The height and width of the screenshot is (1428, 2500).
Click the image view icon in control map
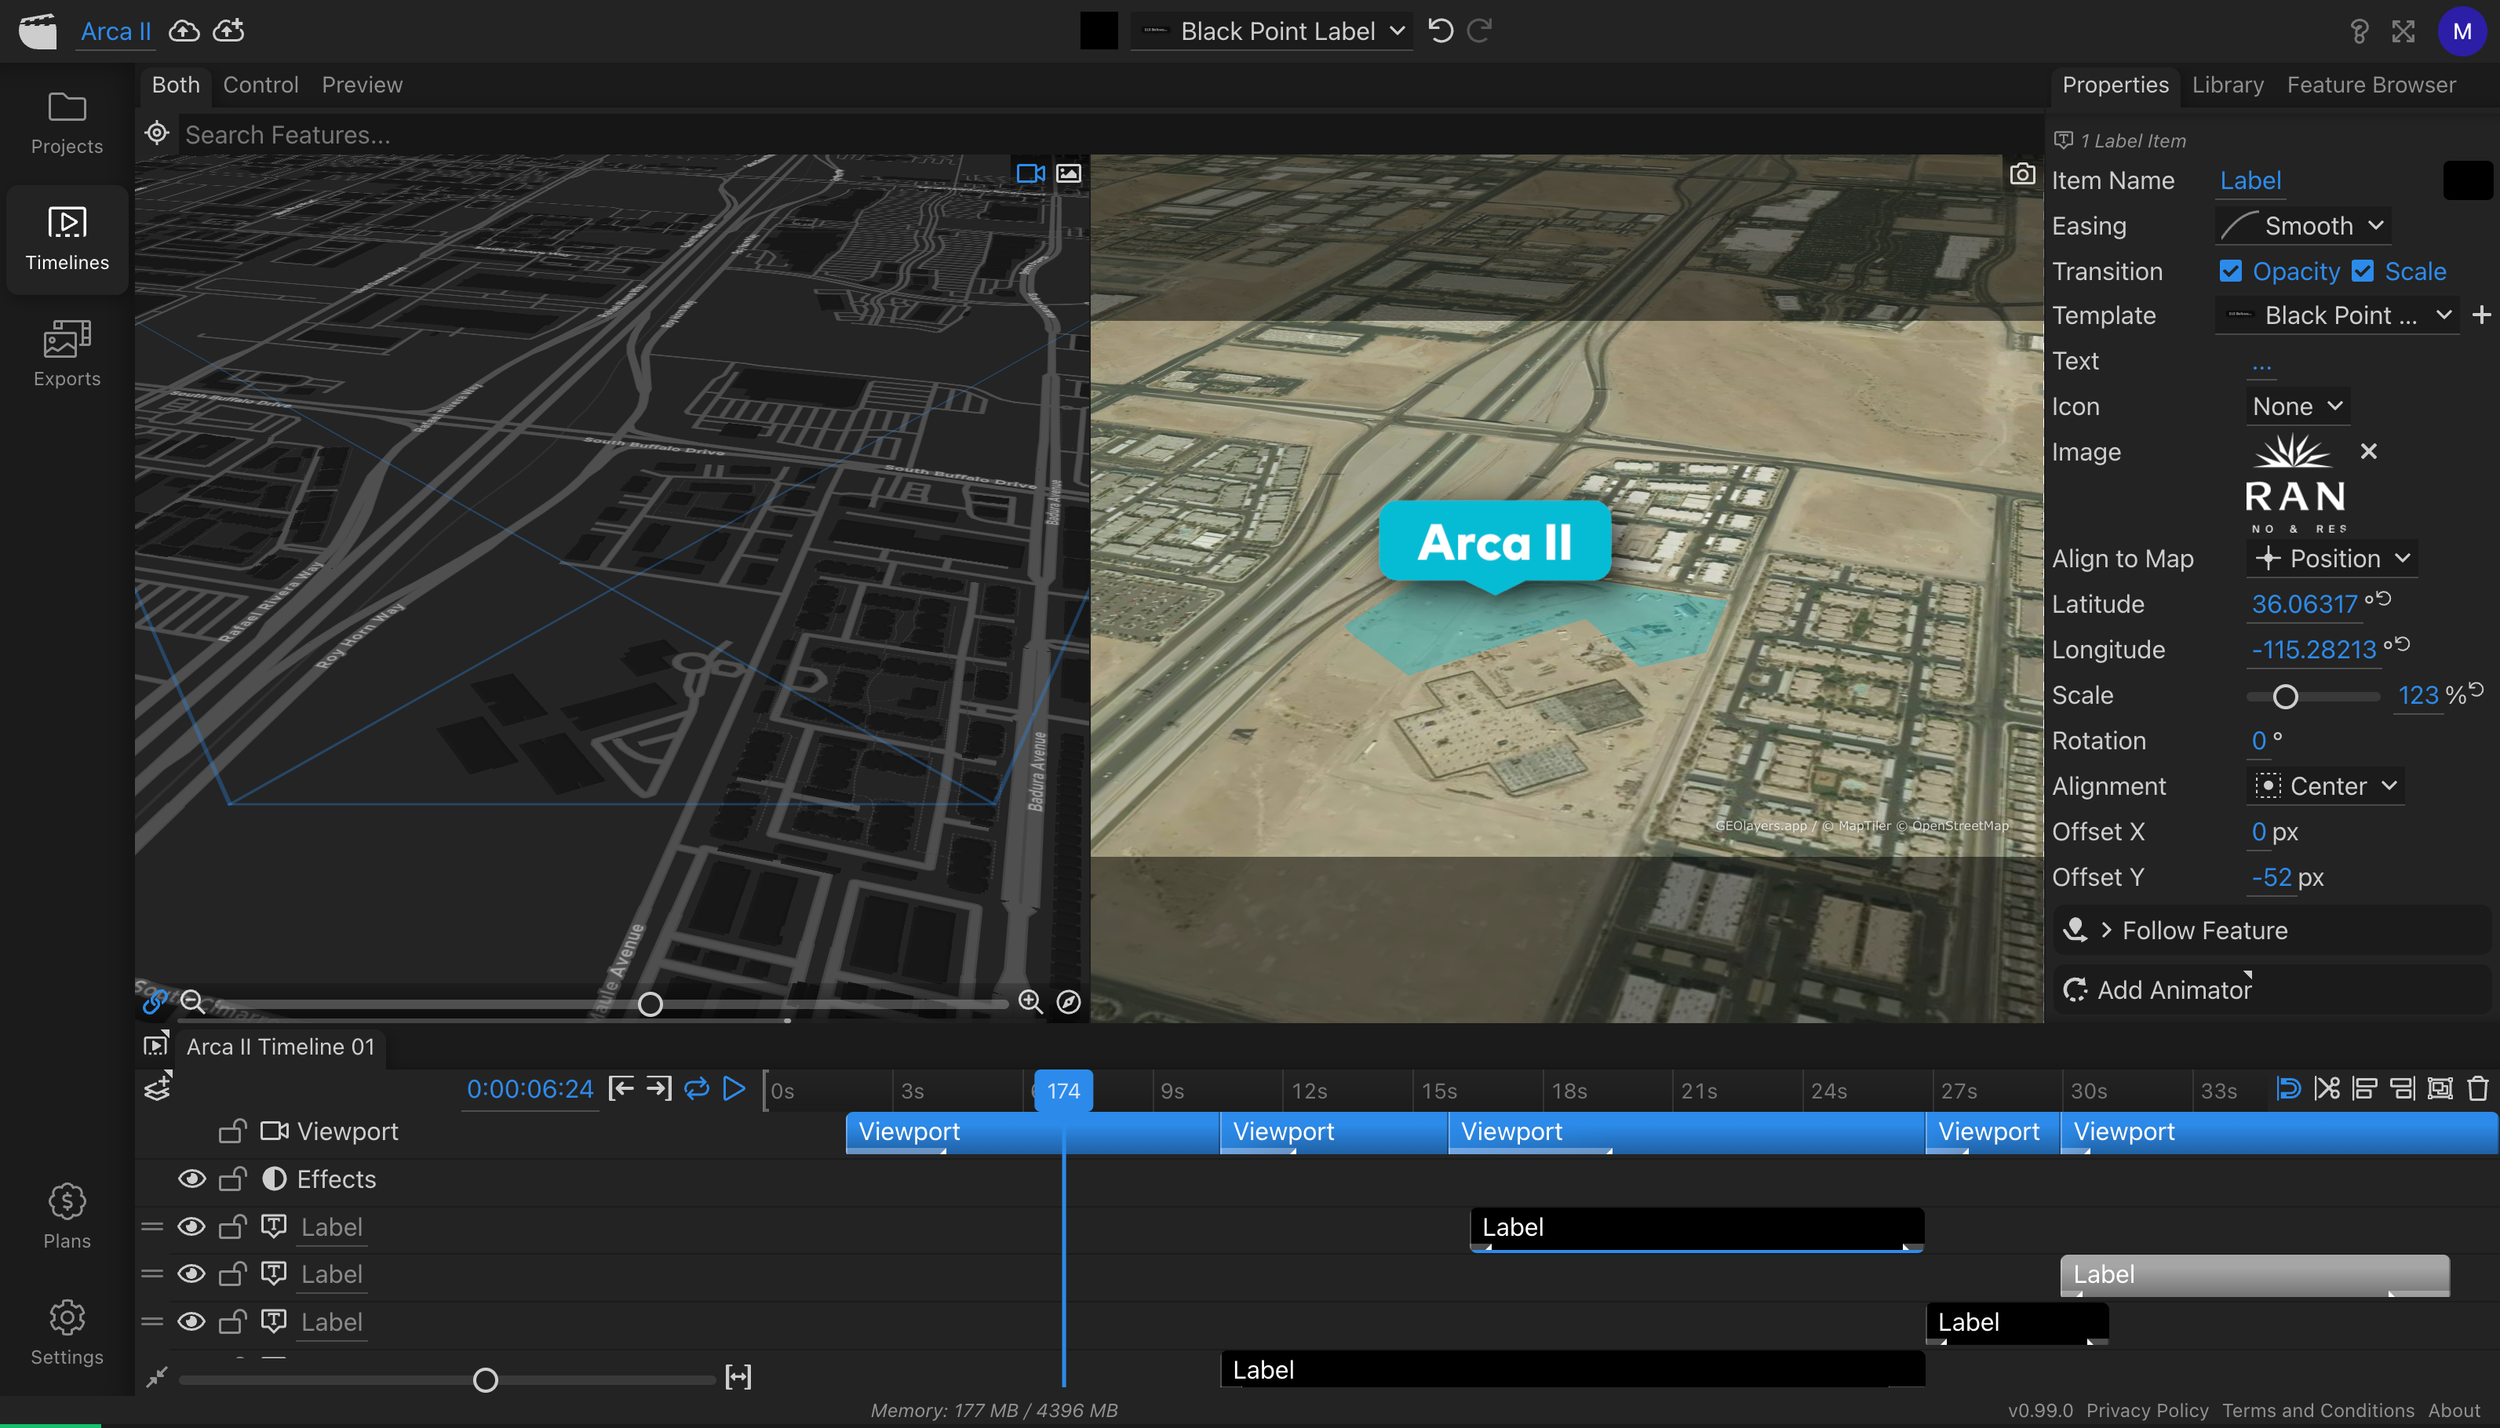click(x=1069, y=174)
